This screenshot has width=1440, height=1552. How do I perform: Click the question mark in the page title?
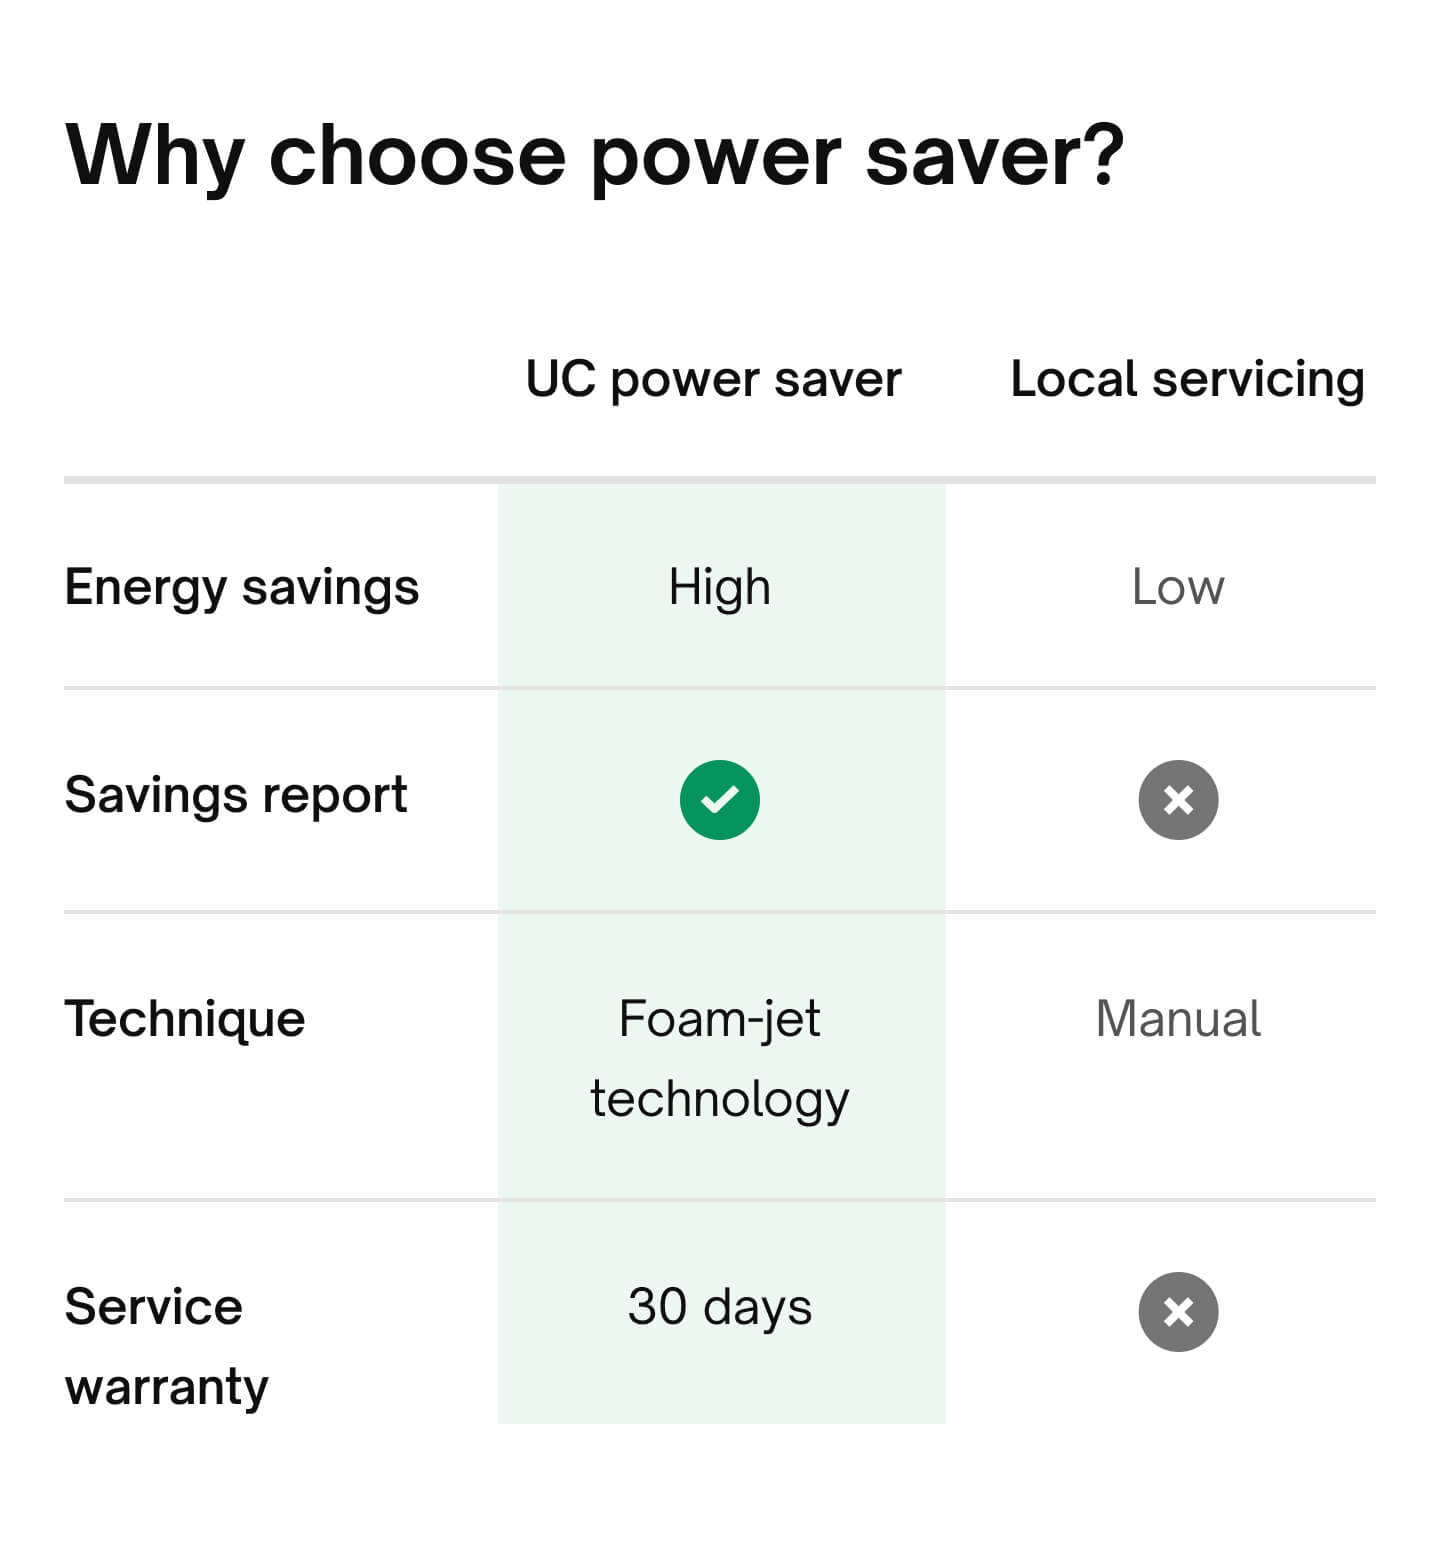point(1102,156)
